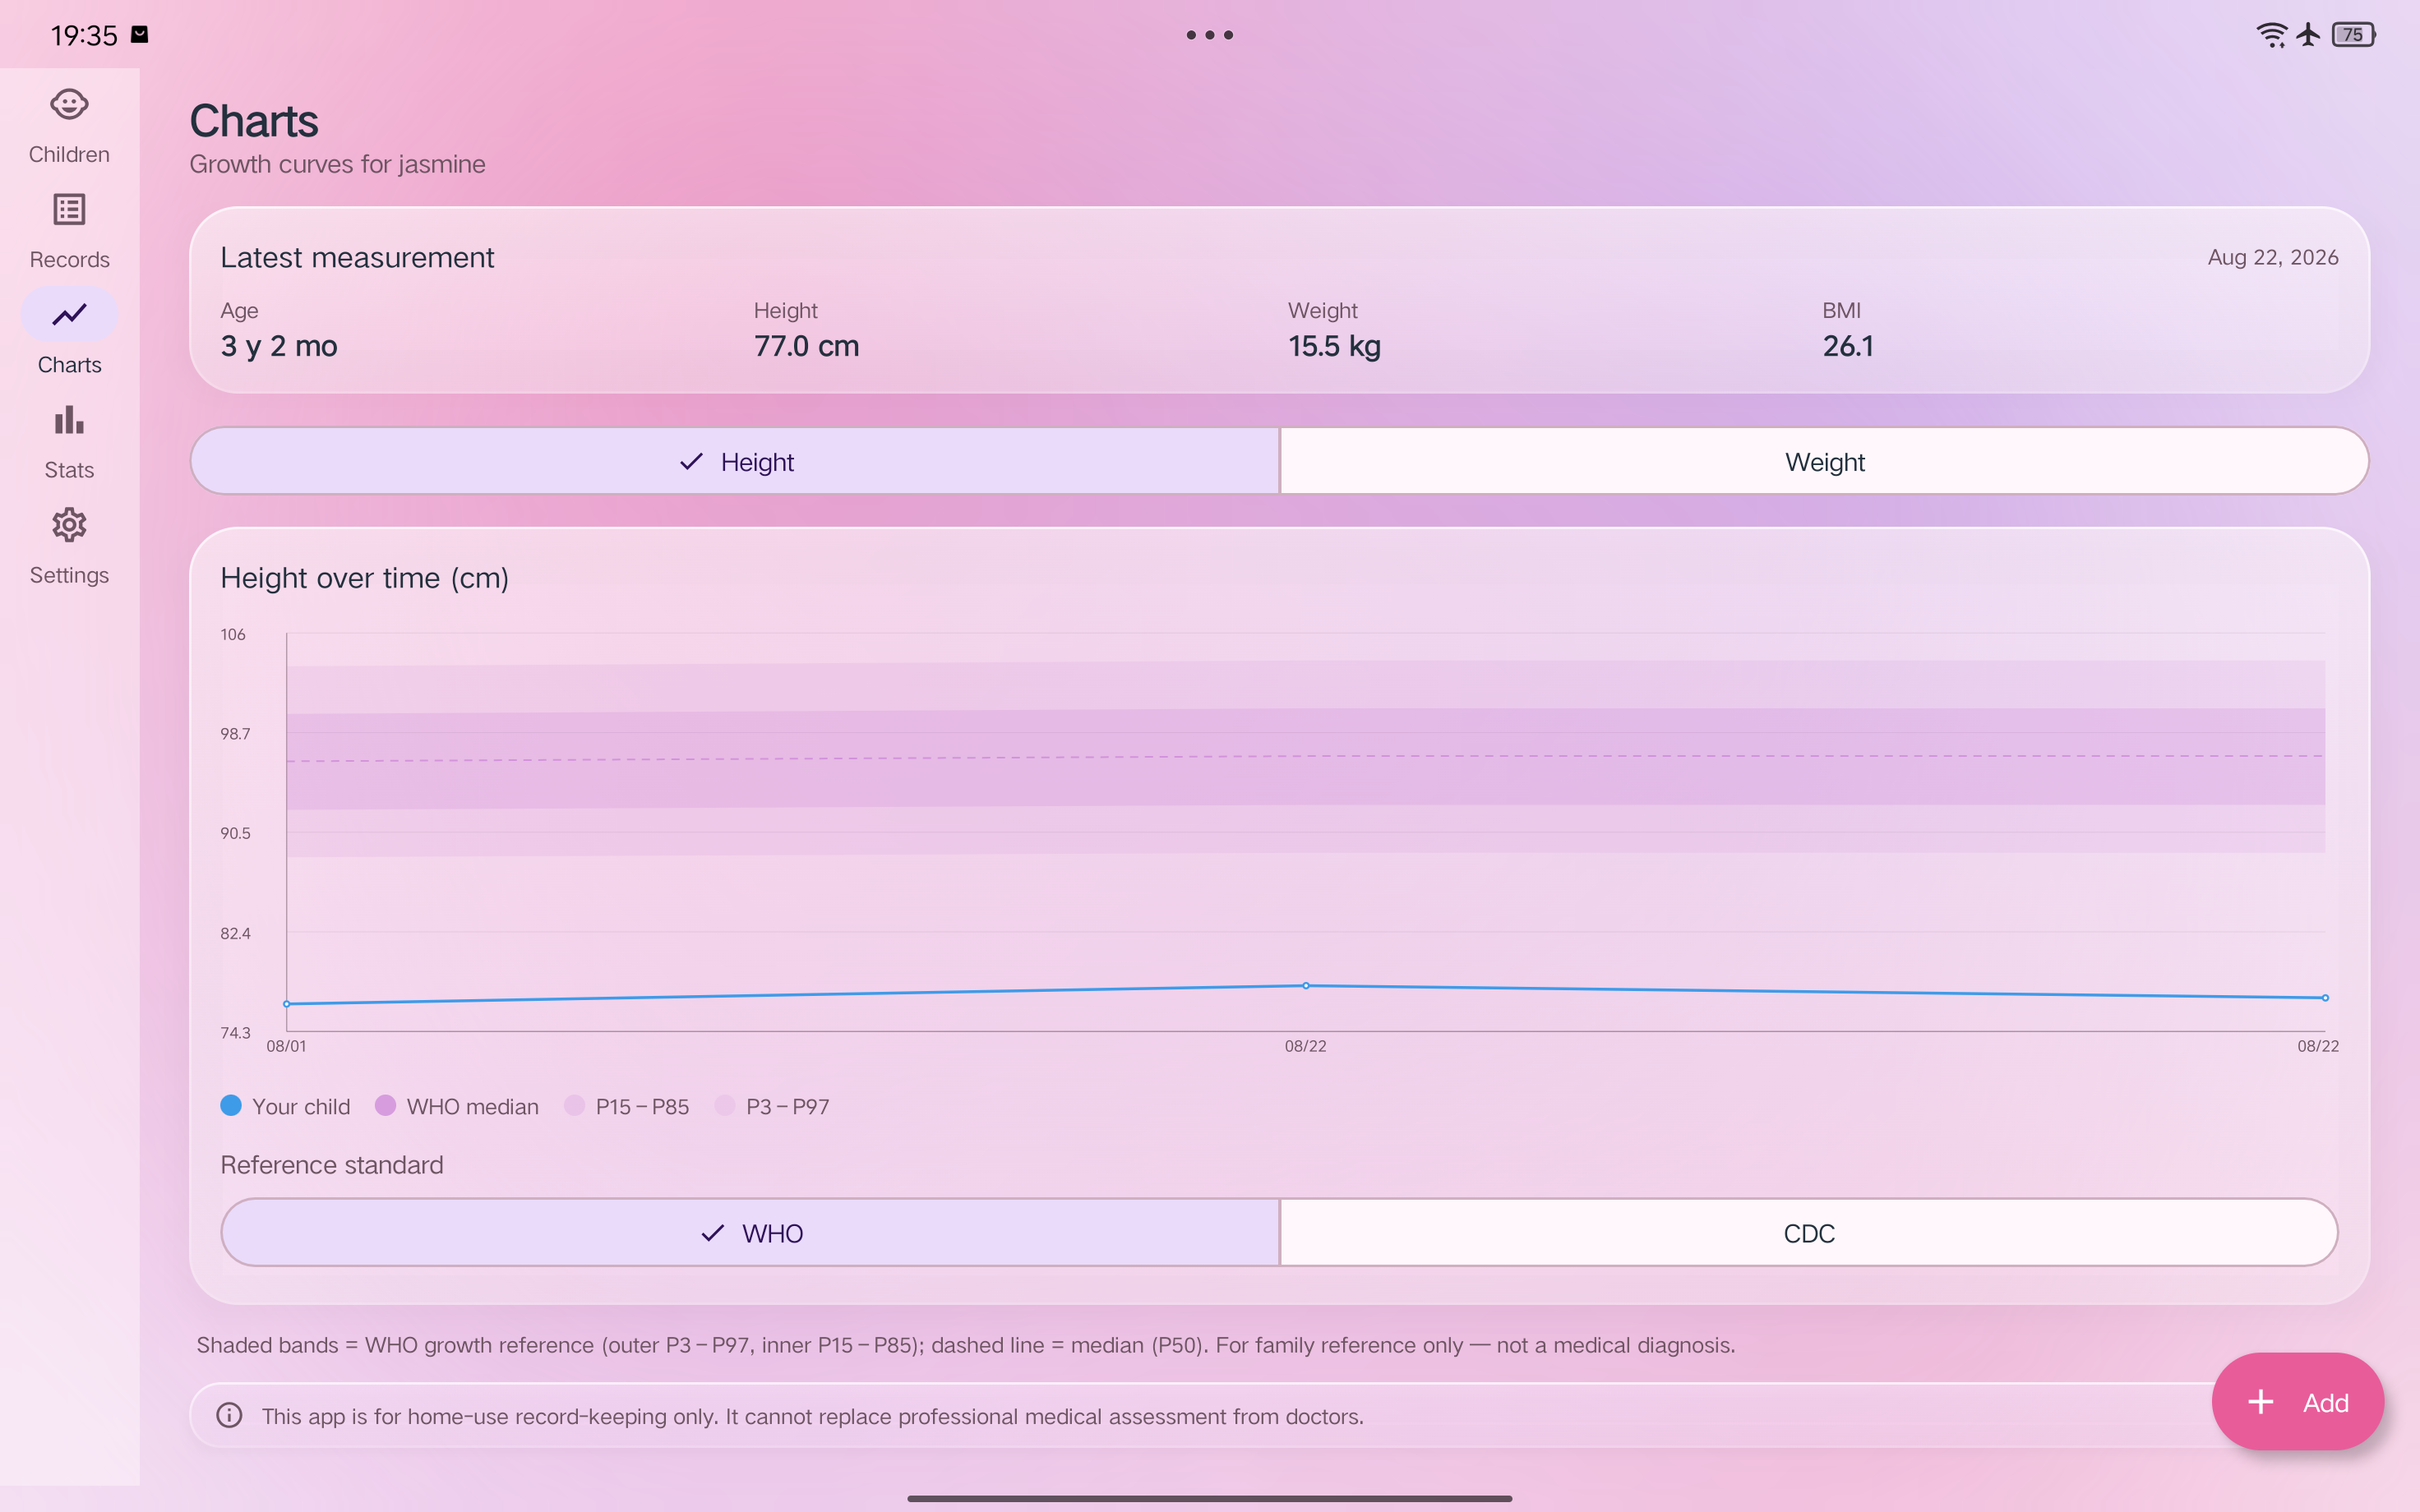The image size is (2420, 1512).
Task: Switch to the Weight chart segment
Action: pyautogui.click(x=1824, y=461)
